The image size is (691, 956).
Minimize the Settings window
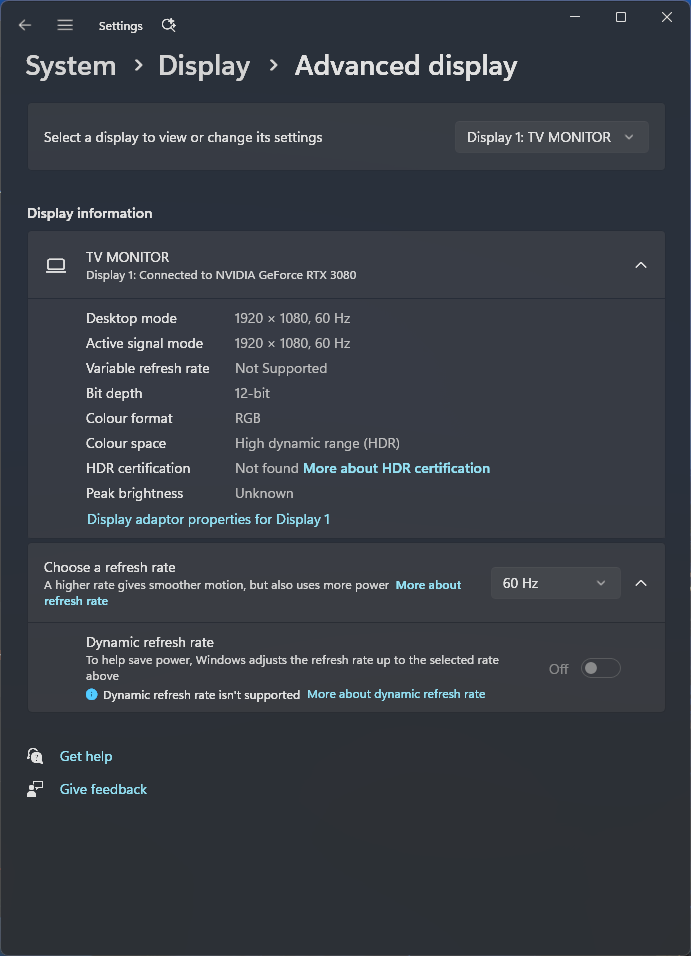pos(575,17)
